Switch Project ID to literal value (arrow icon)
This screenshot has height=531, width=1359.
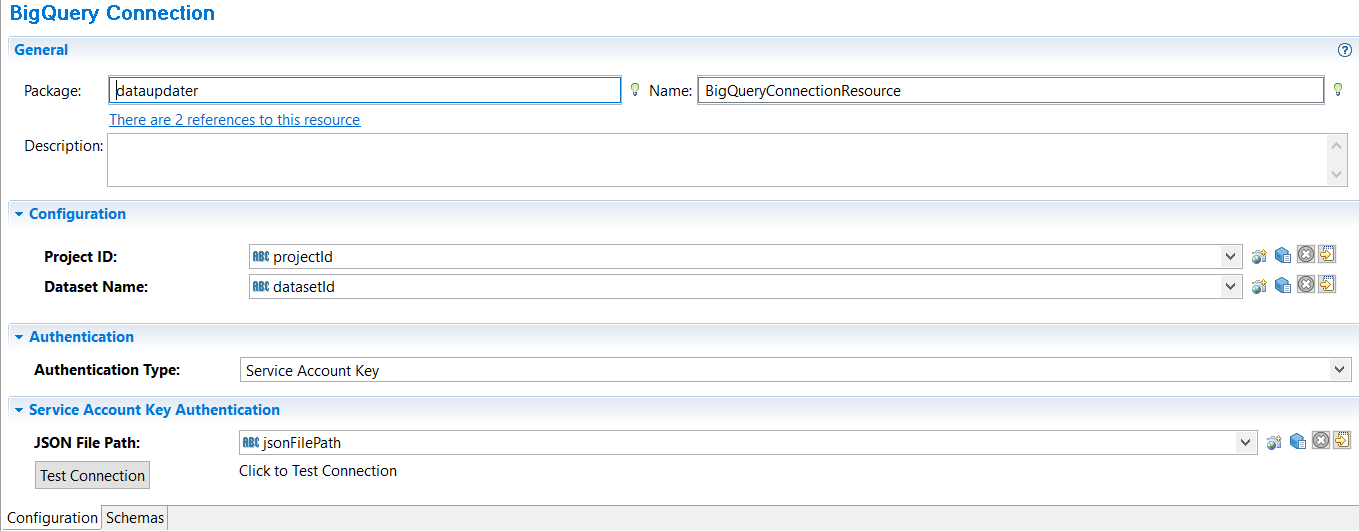[1327, 254]
